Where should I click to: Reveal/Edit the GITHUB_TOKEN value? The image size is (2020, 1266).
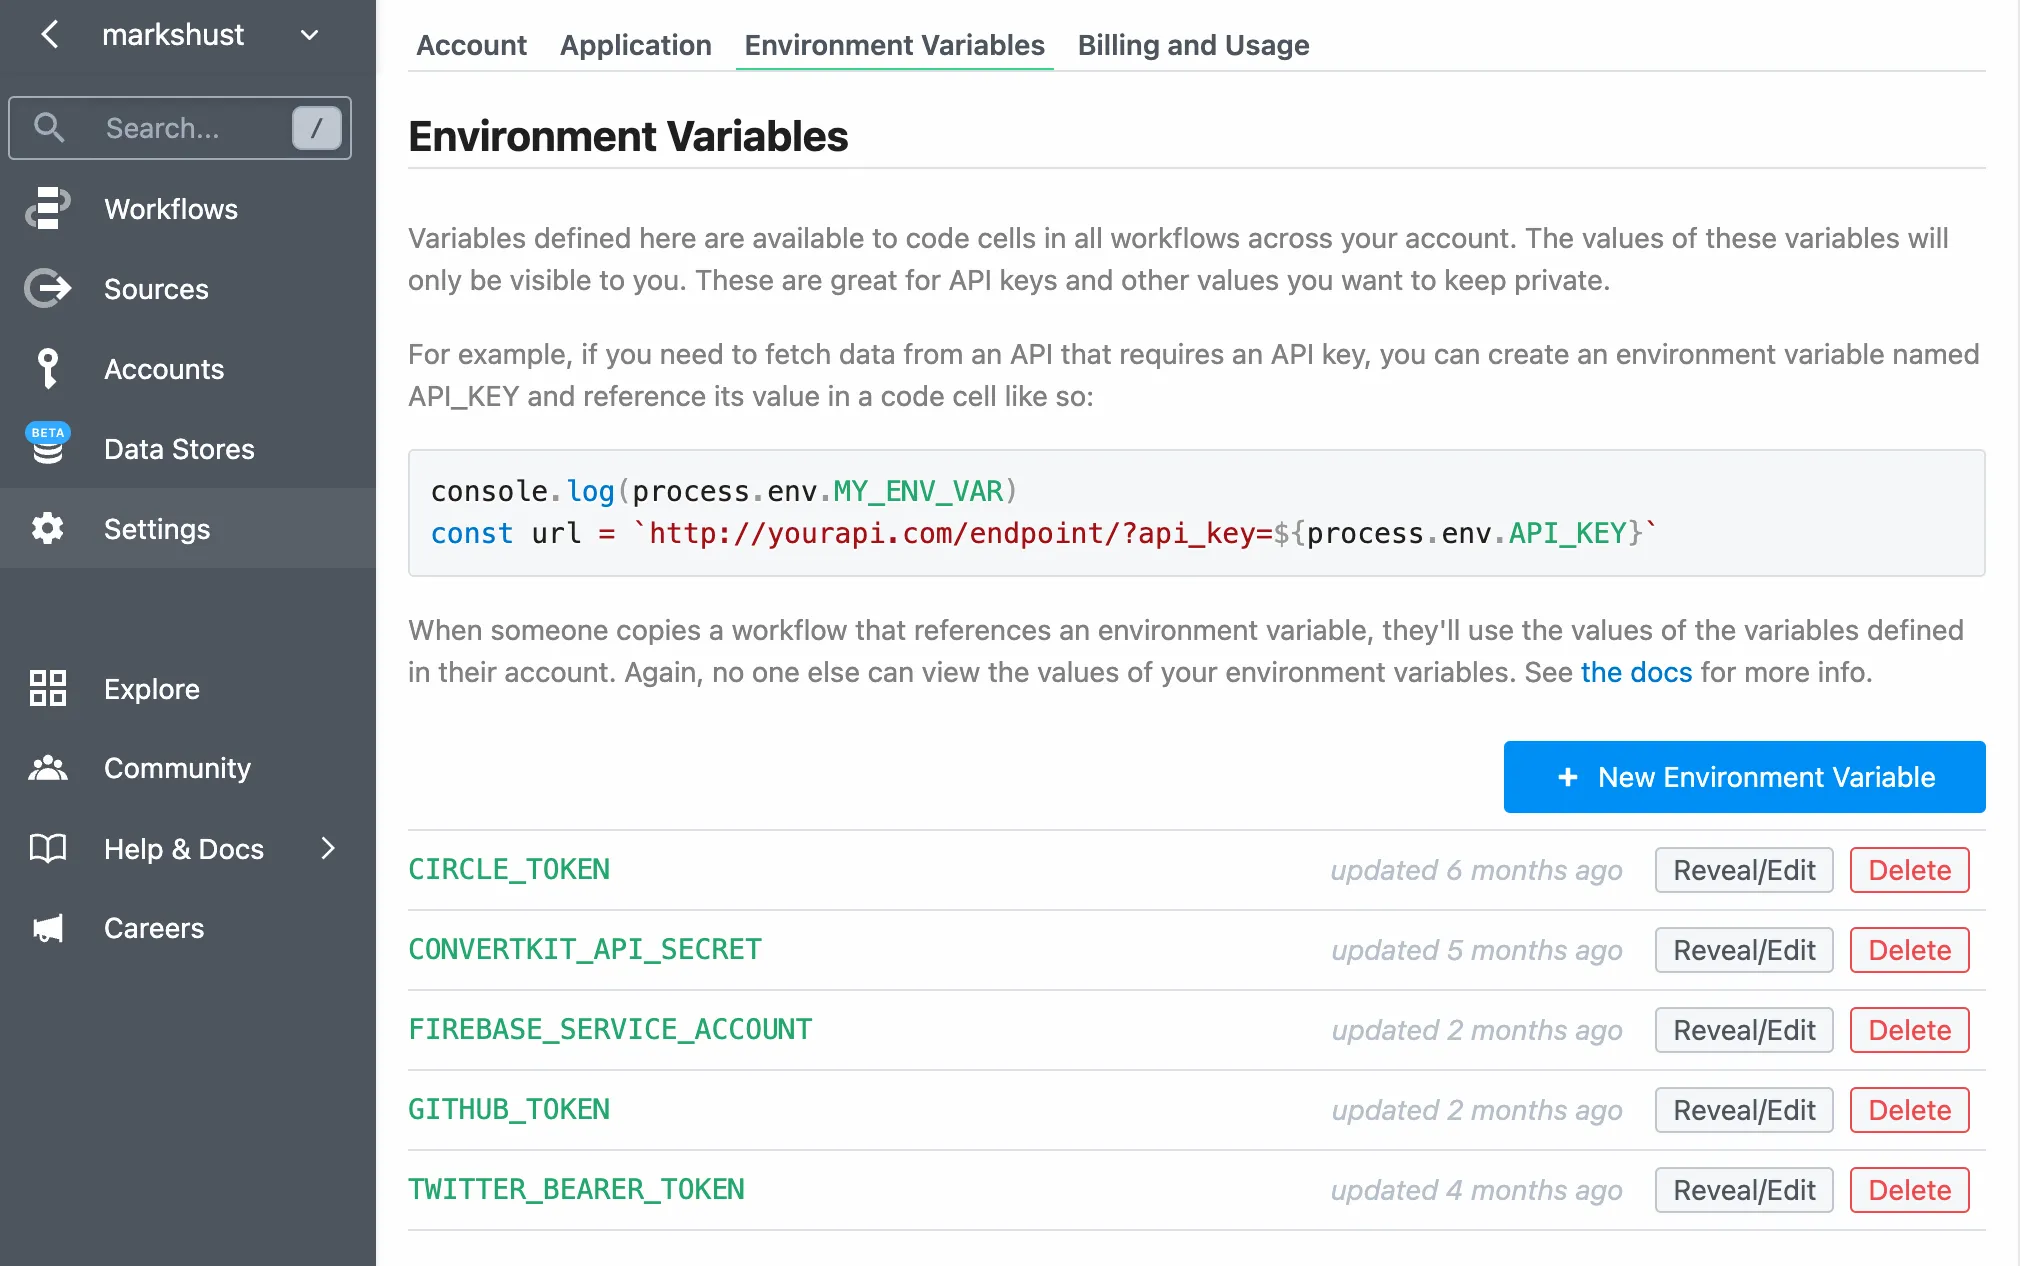1742,1110
